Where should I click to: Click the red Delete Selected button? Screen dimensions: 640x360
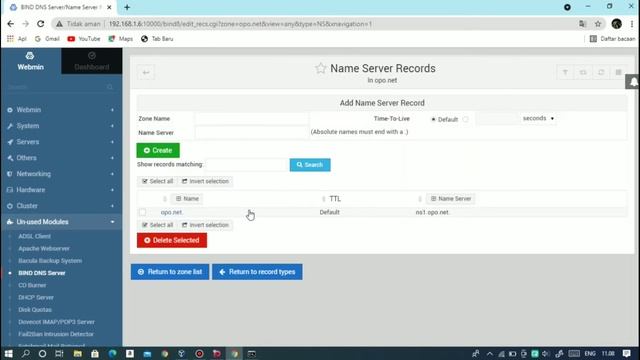(x=172, y=240)
